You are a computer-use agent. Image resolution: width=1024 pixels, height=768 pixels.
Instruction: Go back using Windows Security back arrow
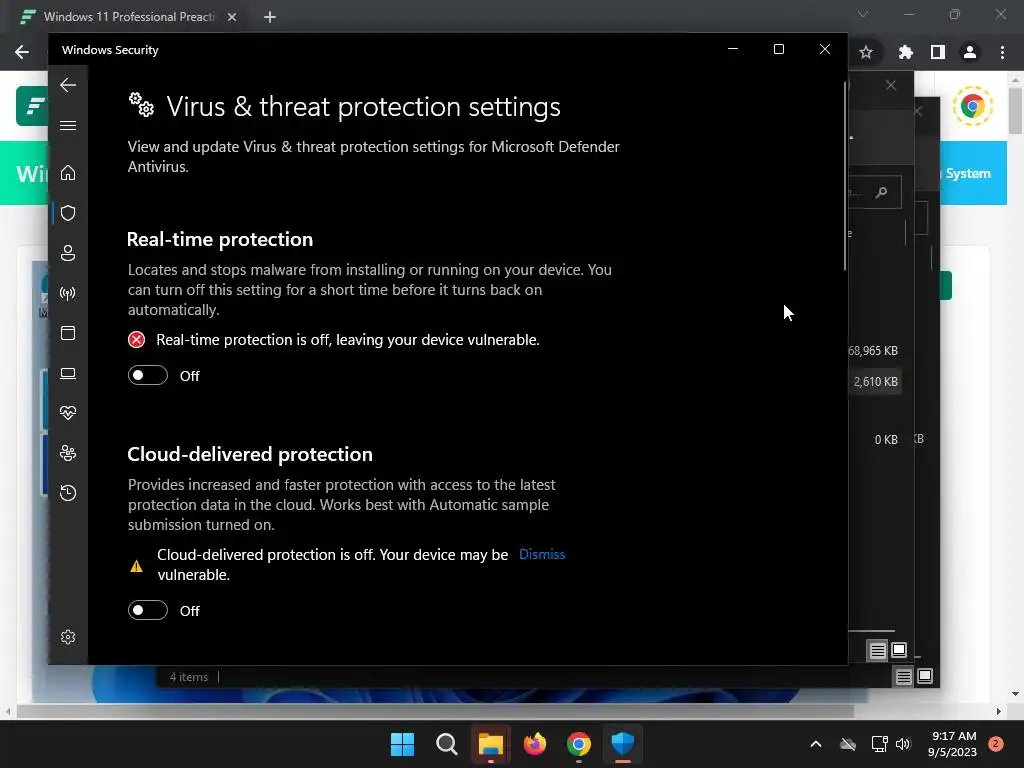click(x=68, y=85)
